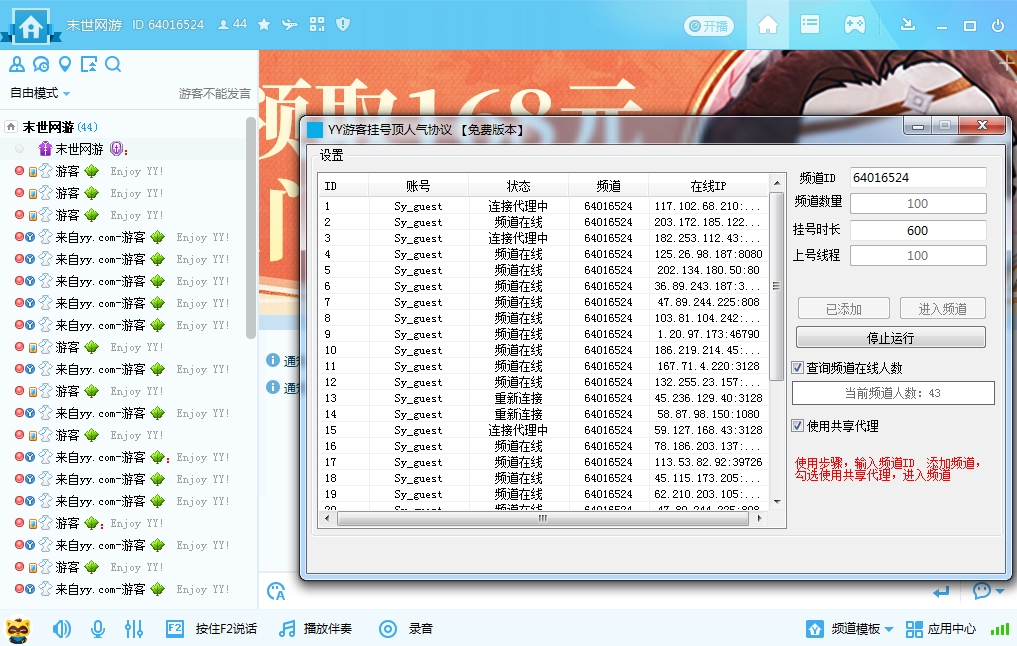Open the 自由模式 dropdown
The height and width of the screenshot is (646, 1017).
point(36,92)
